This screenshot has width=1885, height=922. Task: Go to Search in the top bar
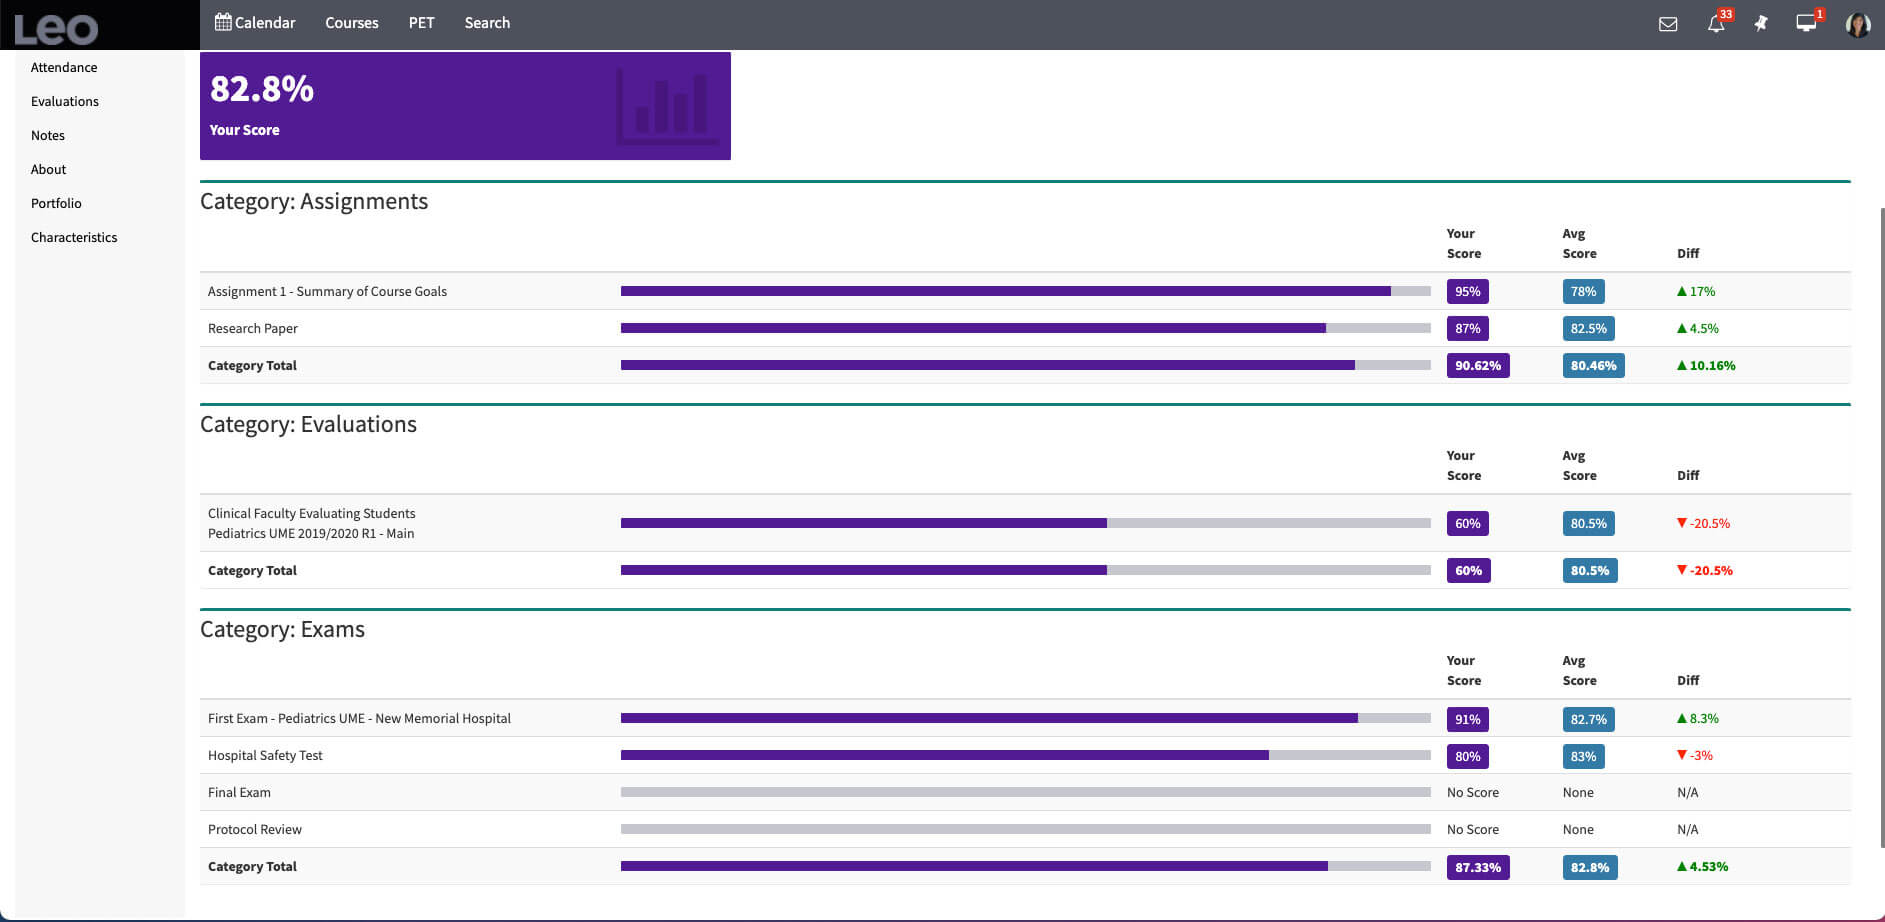pyautogui.click(x=487, y=23)
